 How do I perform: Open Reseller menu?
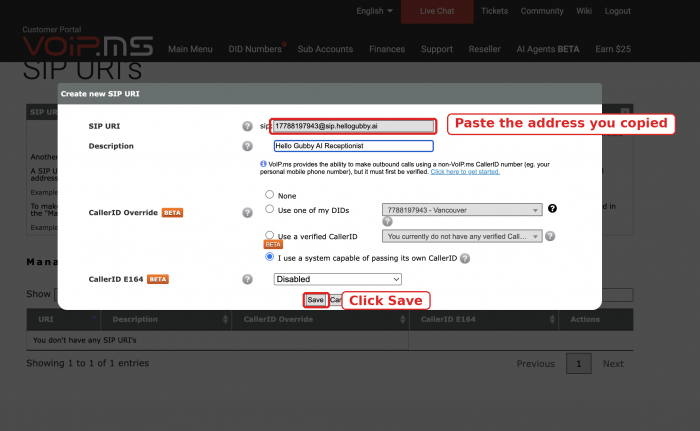pyautogui.click(x=484, y=49)
